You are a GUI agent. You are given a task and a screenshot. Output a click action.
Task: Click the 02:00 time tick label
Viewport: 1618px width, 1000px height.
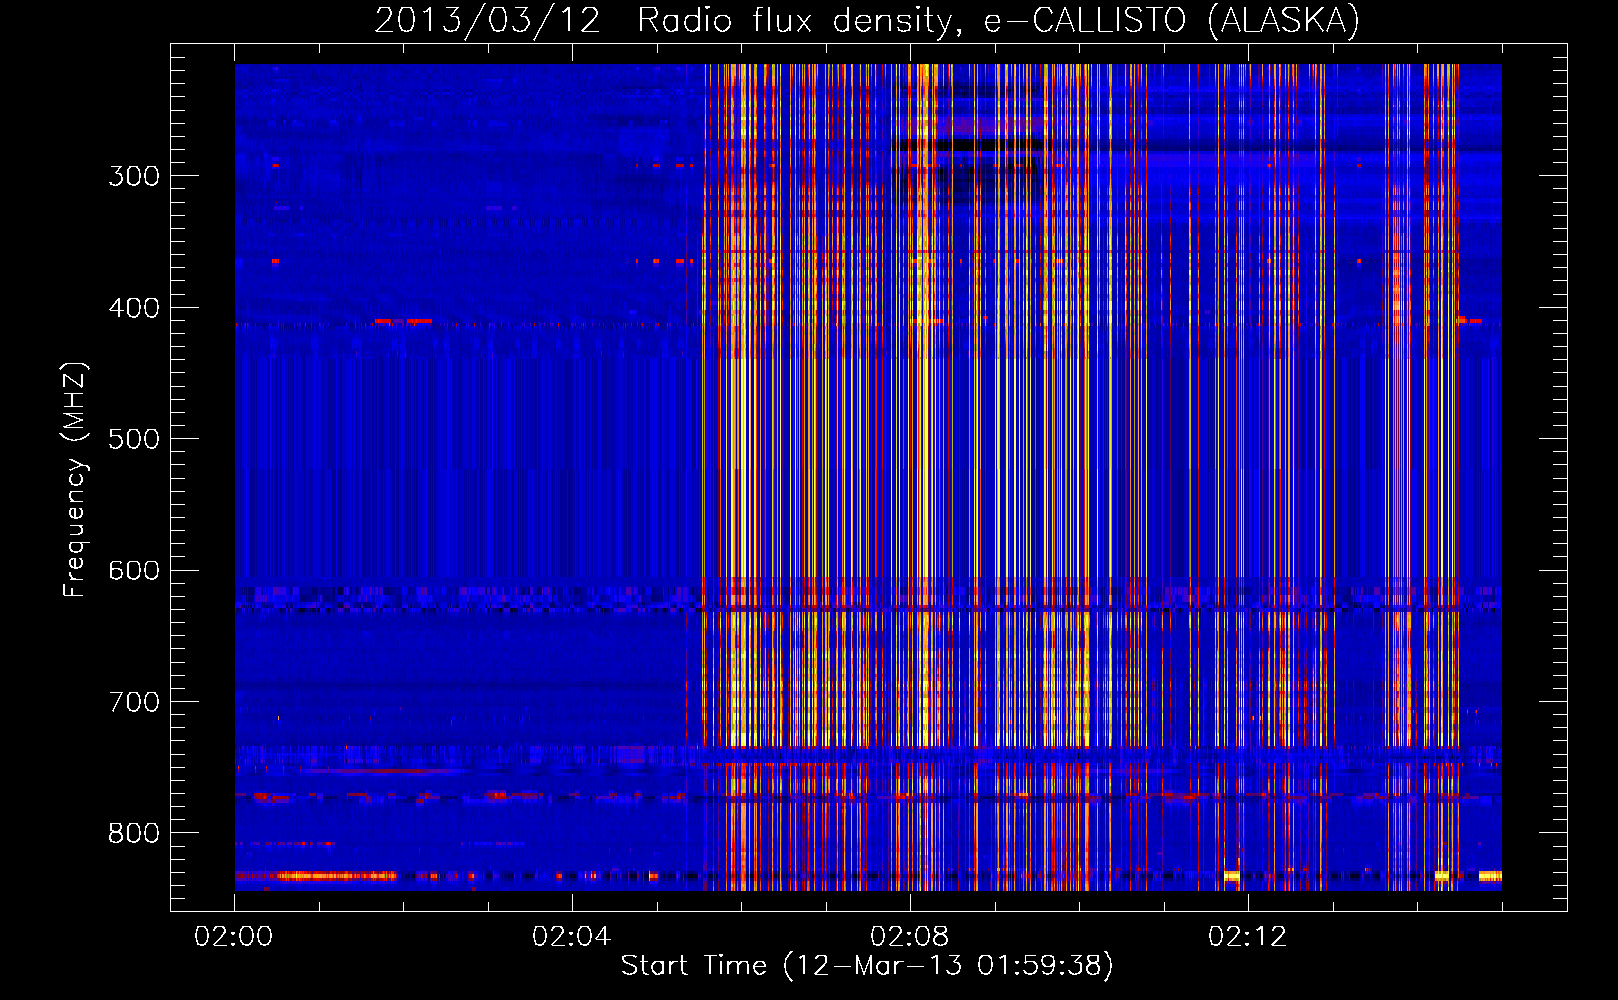(x=233, y=936)
